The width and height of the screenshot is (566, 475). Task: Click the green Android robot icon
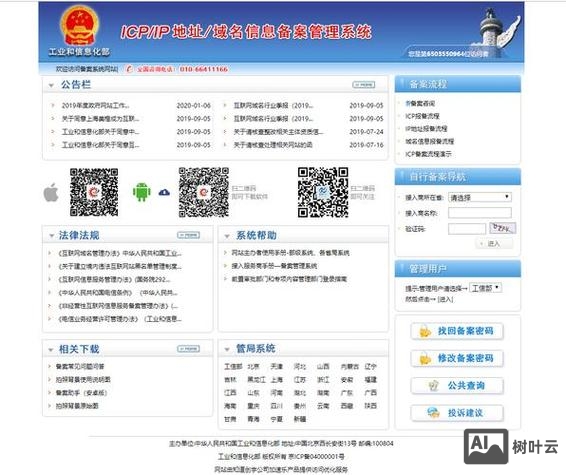(x=142, y=192)
